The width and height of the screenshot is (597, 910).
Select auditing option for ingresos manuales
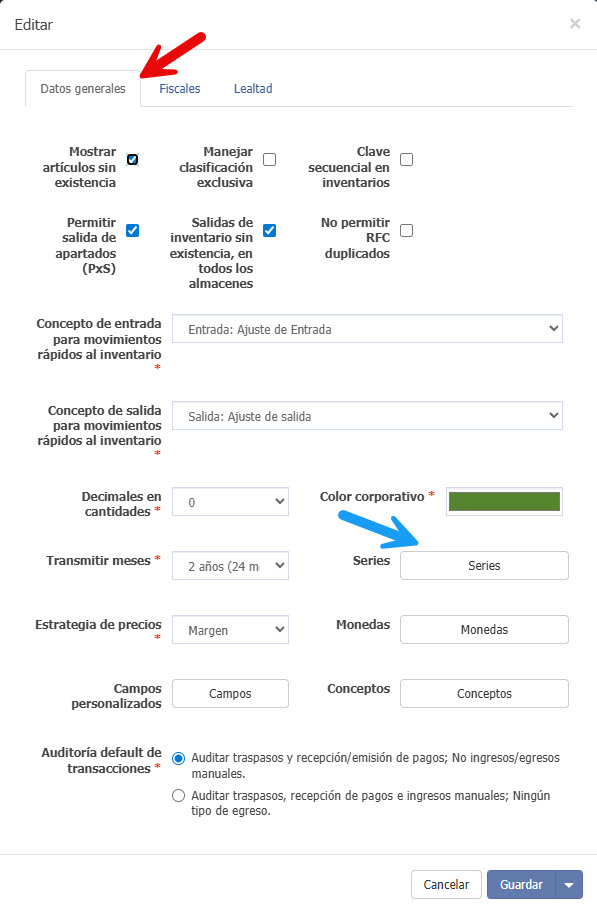[x=178, y=795]
